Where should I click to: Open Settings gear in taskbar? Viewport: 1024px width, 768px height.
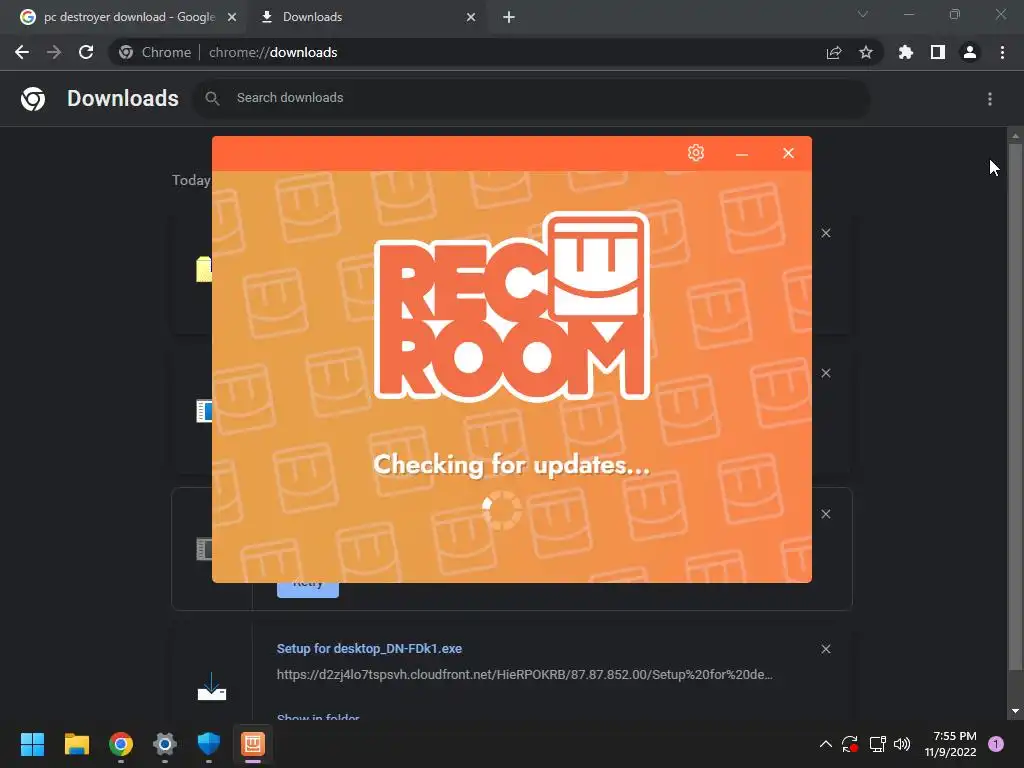coord(165,744)
